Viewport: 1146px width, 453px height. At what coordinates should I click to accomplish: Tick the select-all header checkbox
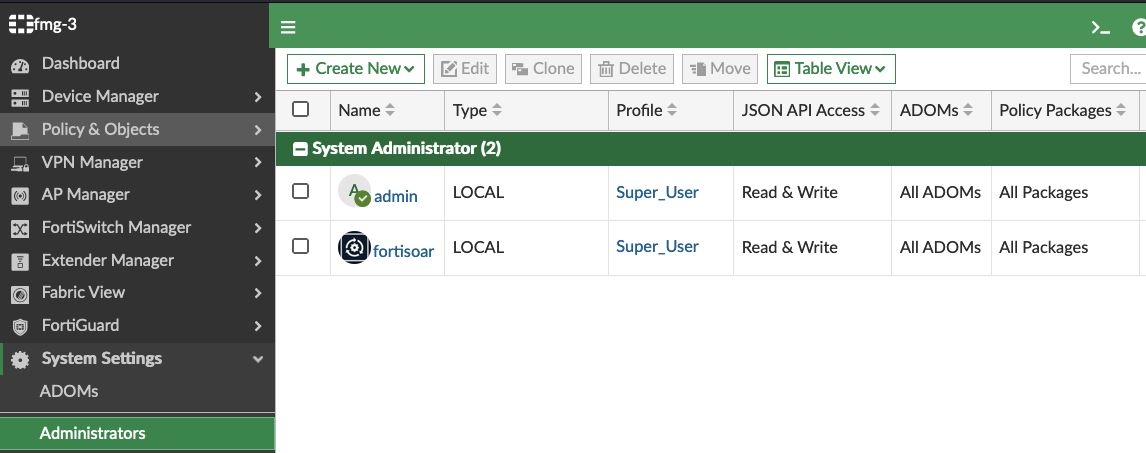click(x=300, y=110)
